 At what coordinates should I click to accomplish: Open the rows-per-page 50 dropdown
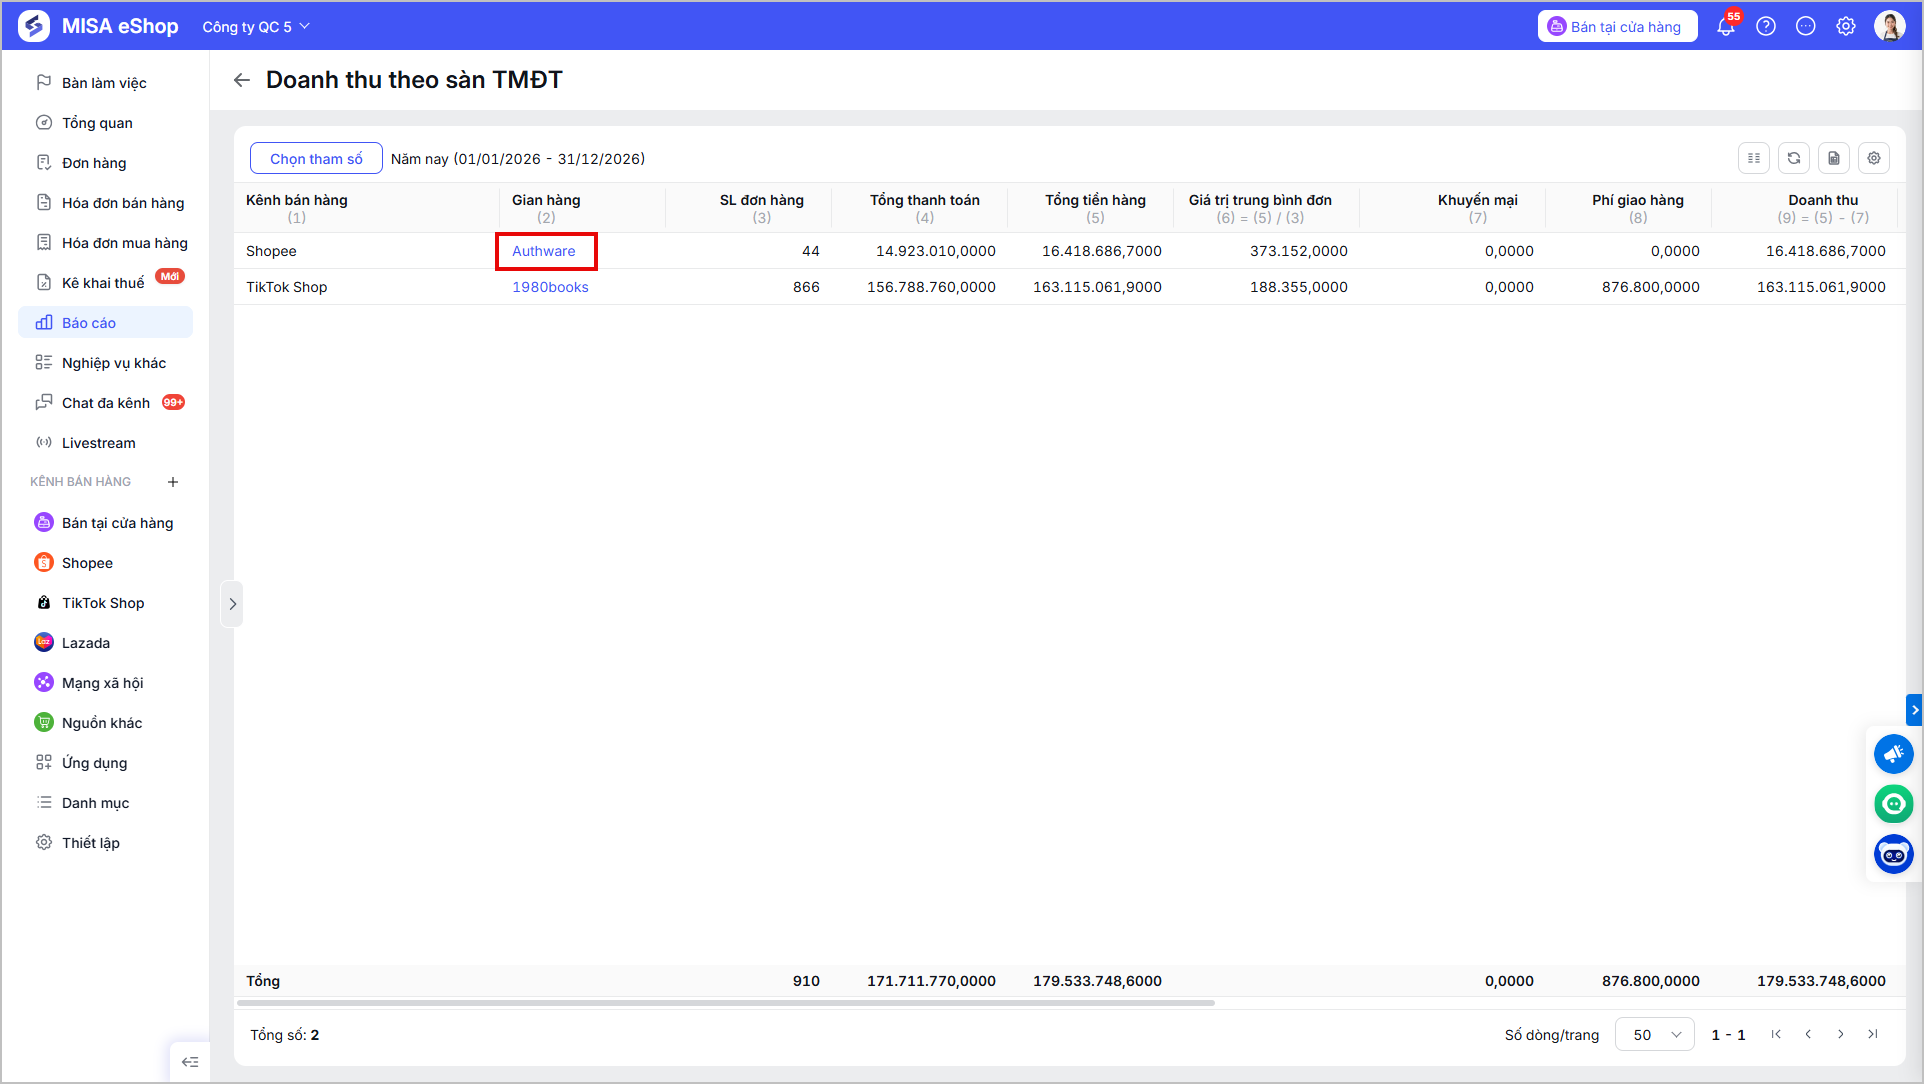click(1655, 1035)
